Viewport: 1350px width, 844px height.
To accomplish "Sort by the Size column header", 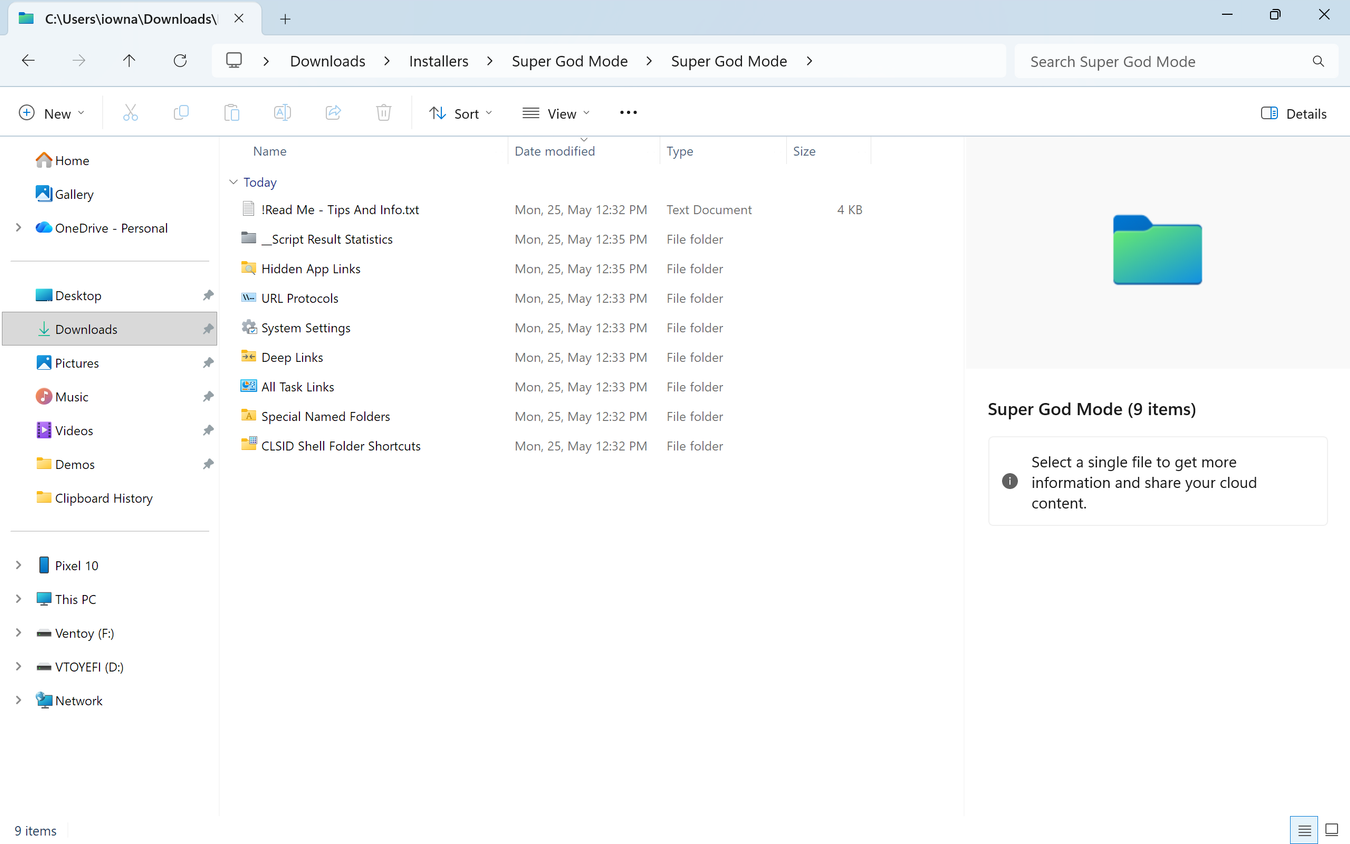I will 804,151.
